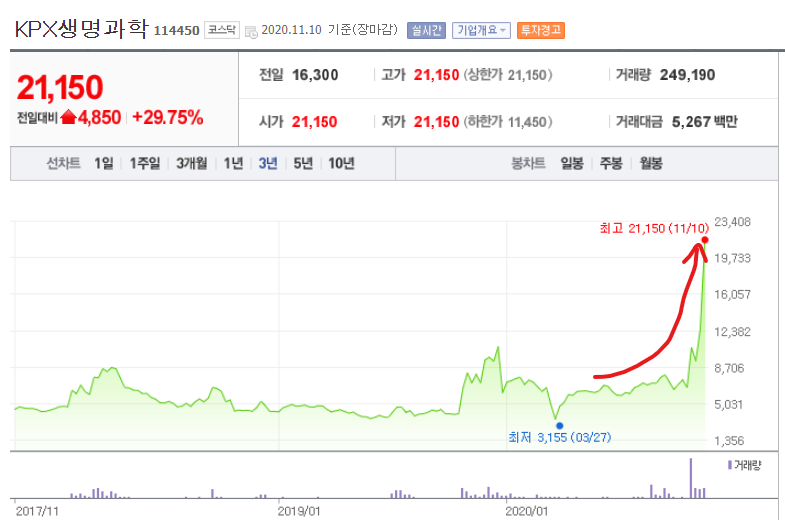Click the KPX생명과학 stock name
785x520 pixels.
82,29
